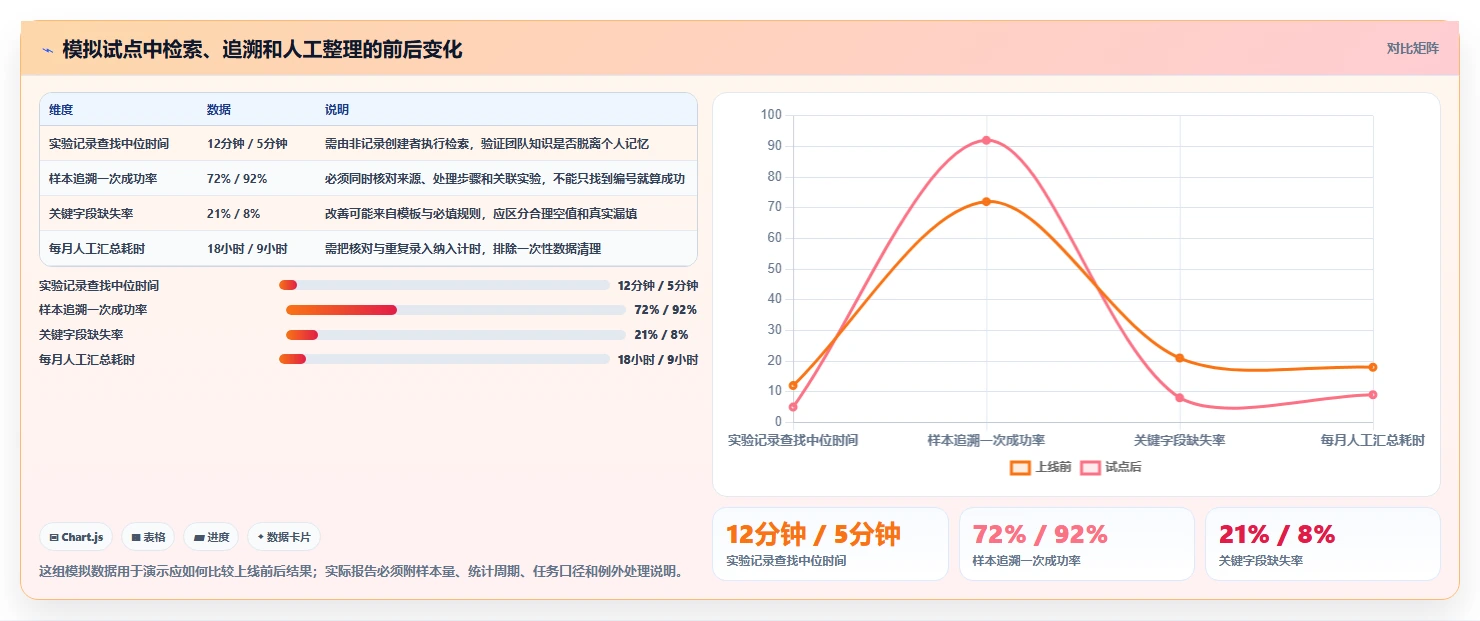Image resolution: width=1480 pixels, height=621 pixels.
Task: Open the orange 12分钟 / 5分钟 stat card
Action: 830,544
